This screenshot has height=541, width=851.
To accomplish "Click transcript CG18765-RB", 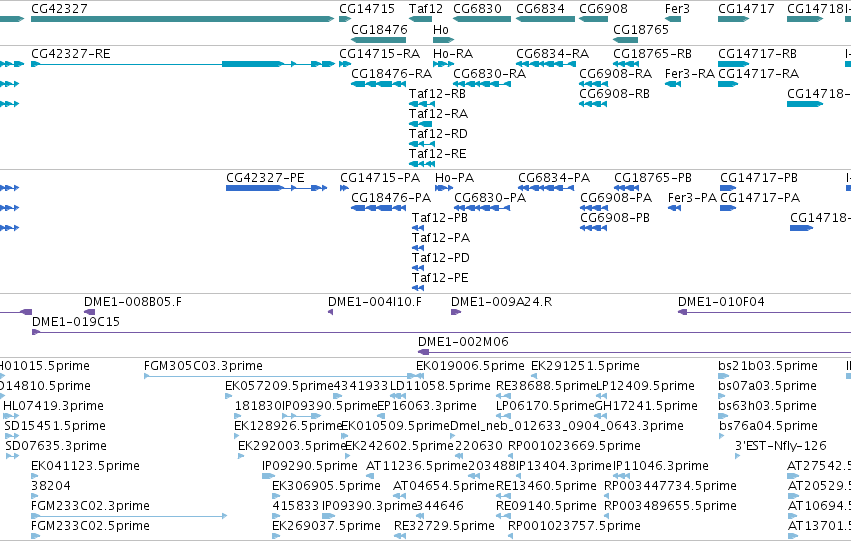I will pyautogui.click(x=652, y=54).
